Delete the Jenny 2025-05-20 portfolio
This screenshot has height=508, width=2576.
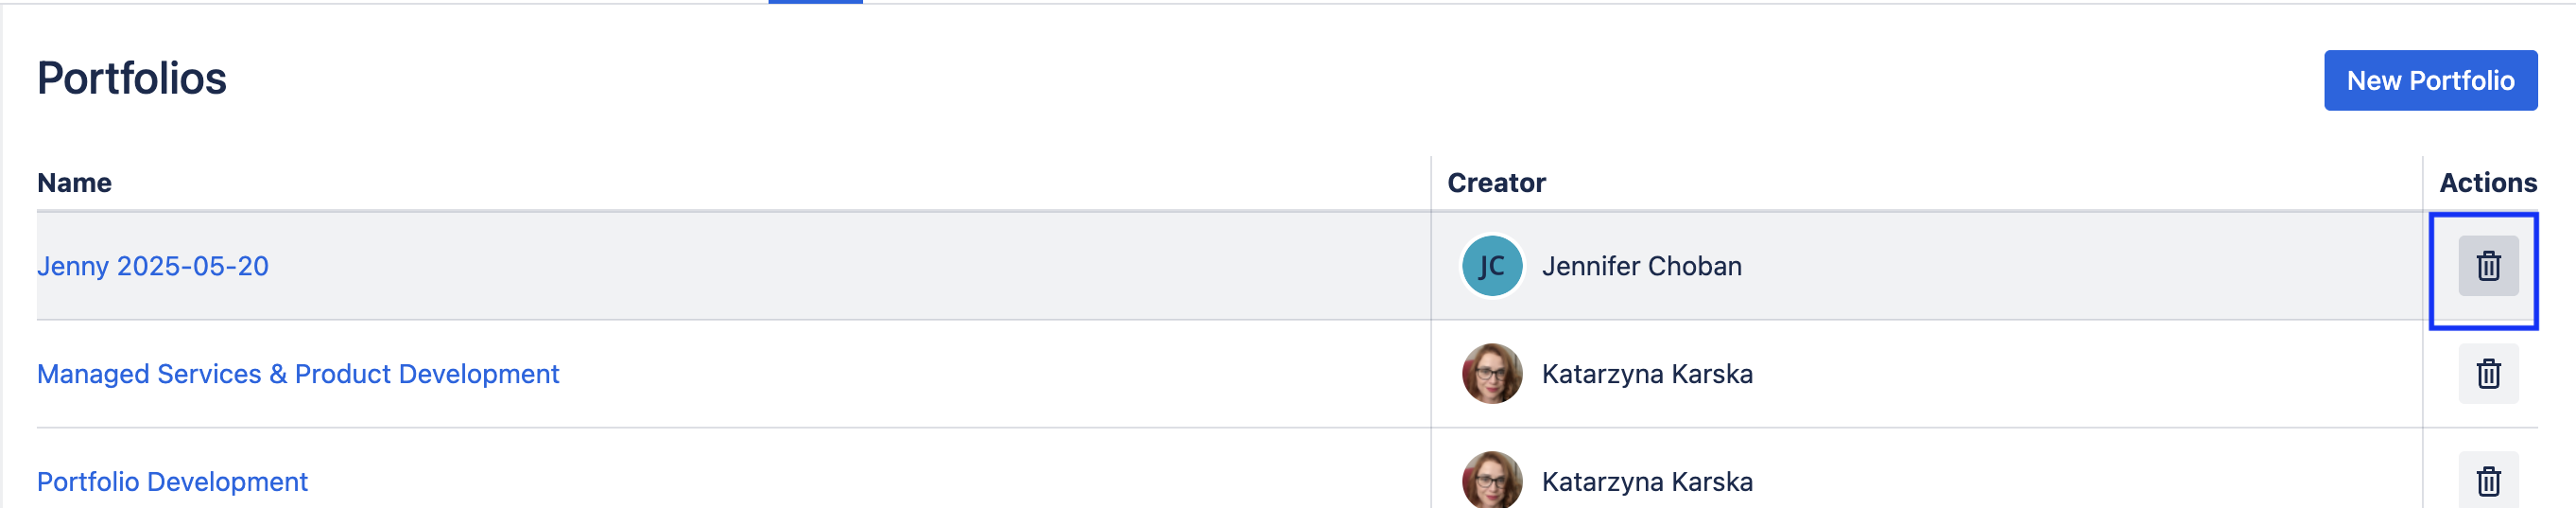click(x=2488, y=266)
